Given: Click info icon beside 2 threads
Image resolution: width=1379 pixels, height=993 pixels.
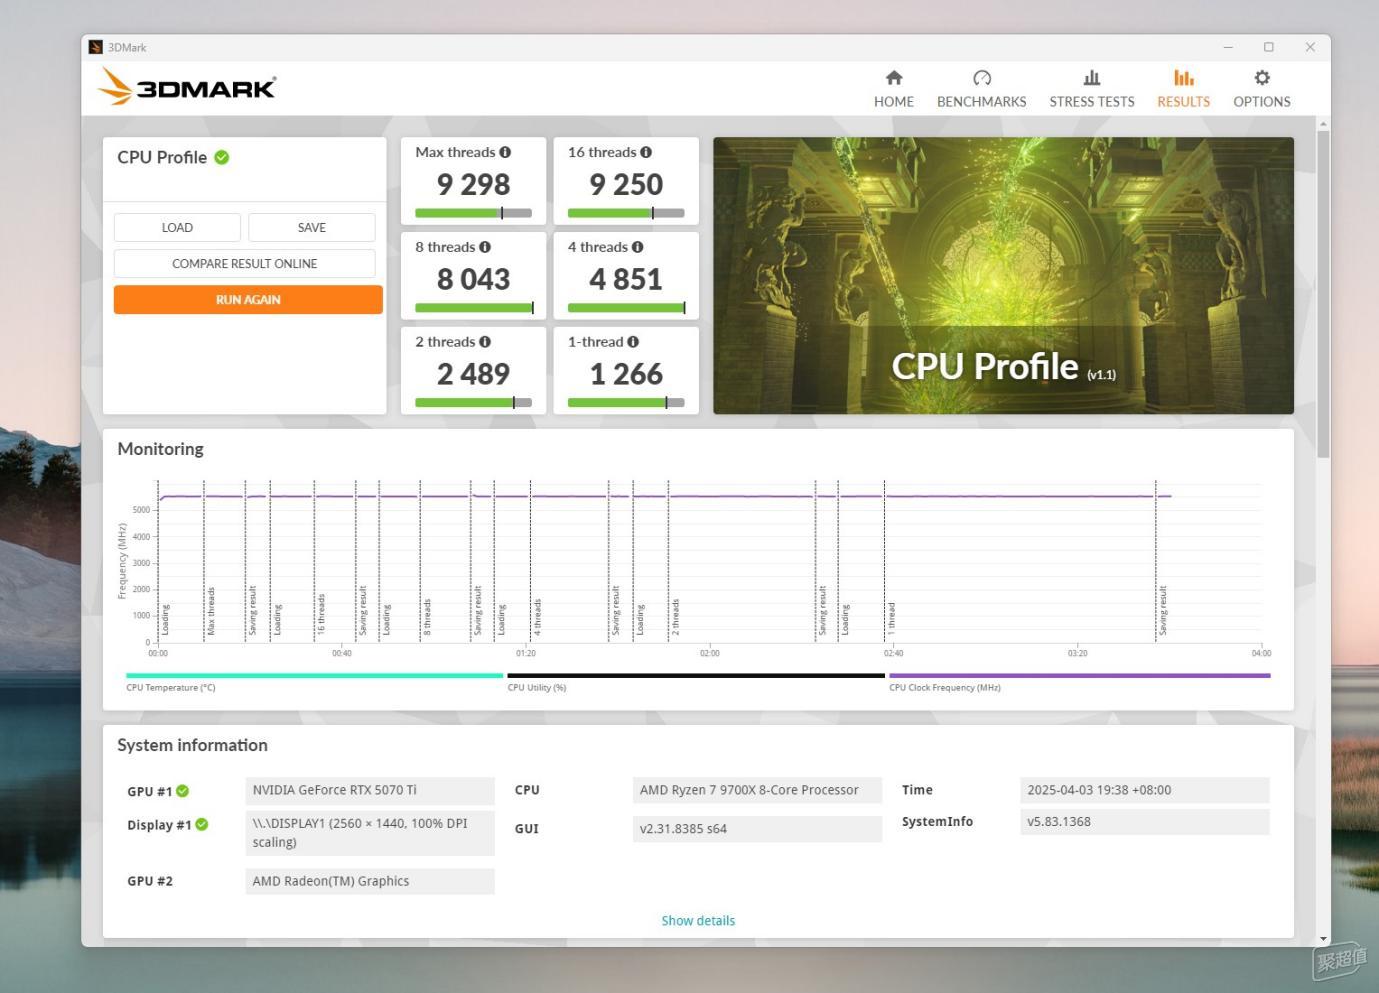Looking at the screenshot, I should [485, 342].
